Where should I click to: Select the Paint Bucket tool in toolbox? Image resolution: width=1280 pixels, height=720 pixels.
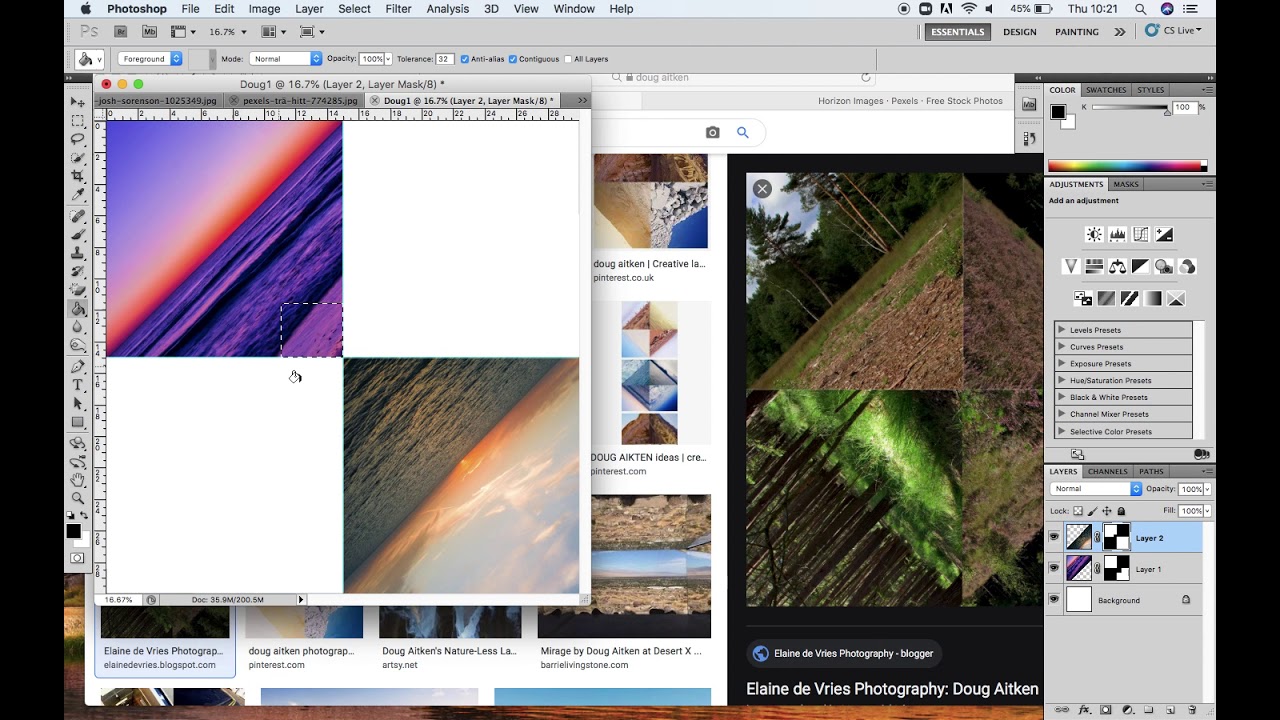pos(78,309)
